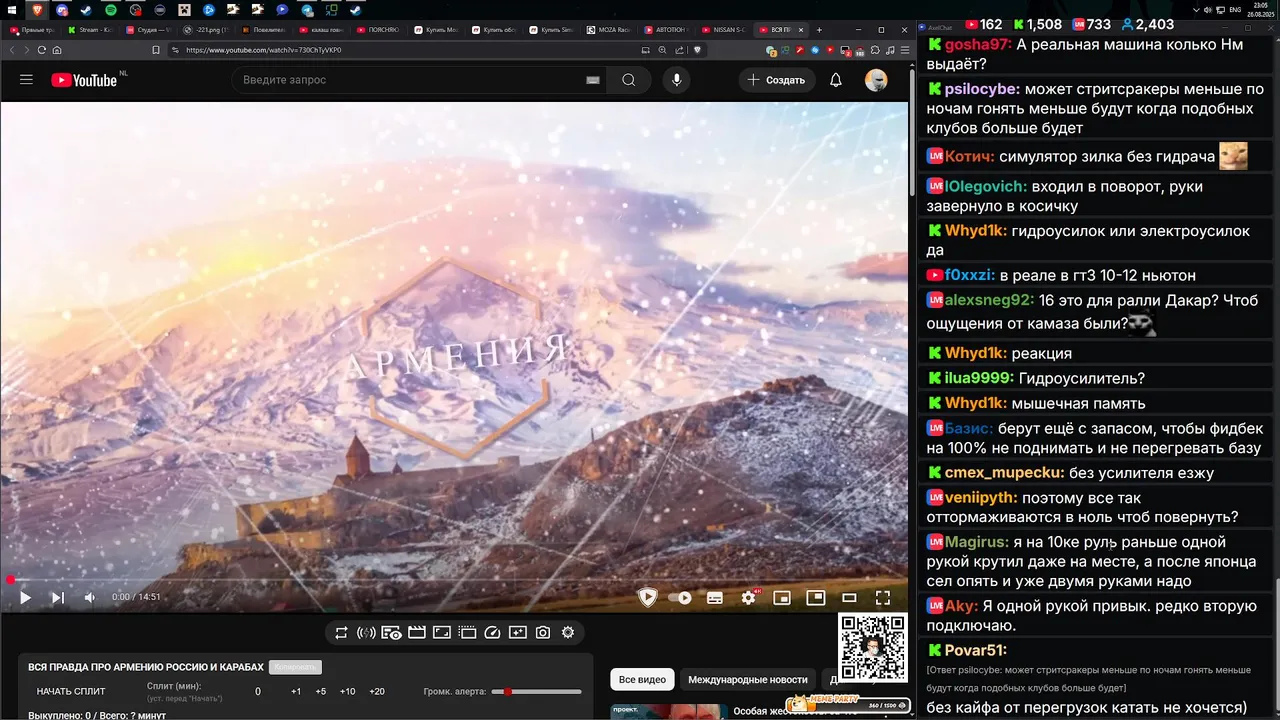Screen dimensions: 1280x720
Task: Open Brave shields icon in address bar
Action: click(x=697, y=50)
